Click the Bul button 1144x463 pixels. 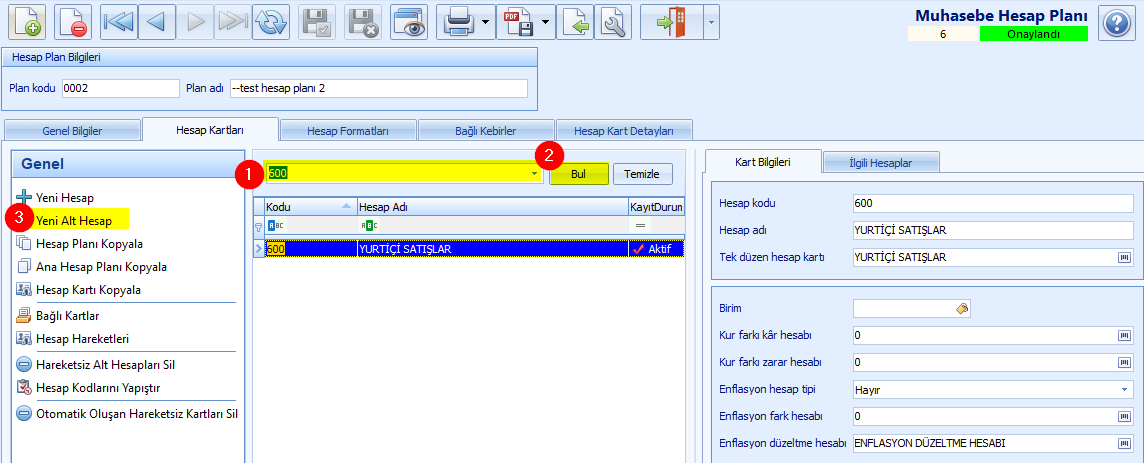click(x=579, y=174)
